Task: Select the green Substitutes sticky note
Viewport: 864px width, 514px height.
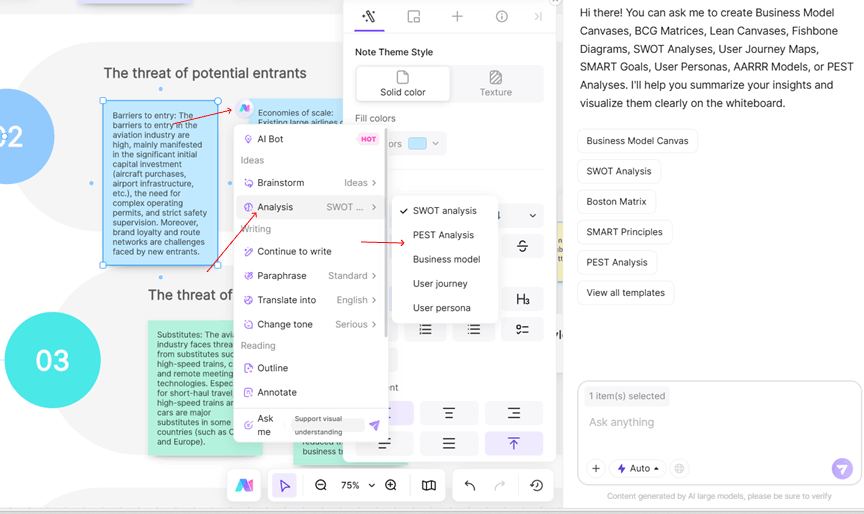Action: click(x=191, y=388)
